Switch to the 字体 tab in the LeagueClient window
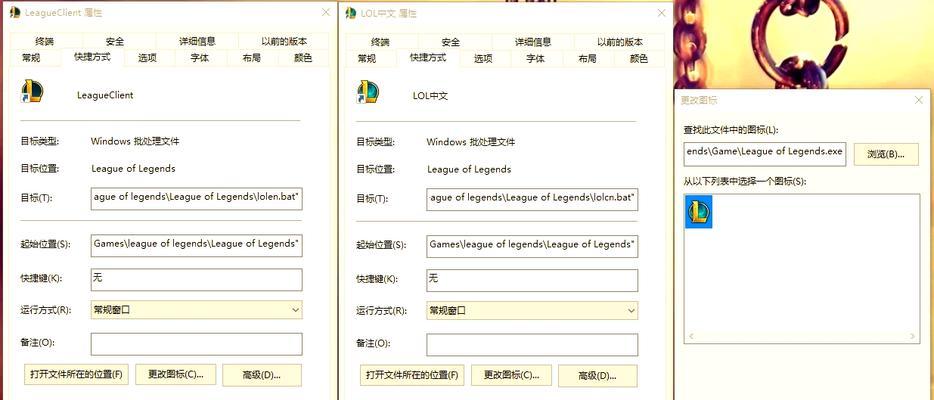 200,58
